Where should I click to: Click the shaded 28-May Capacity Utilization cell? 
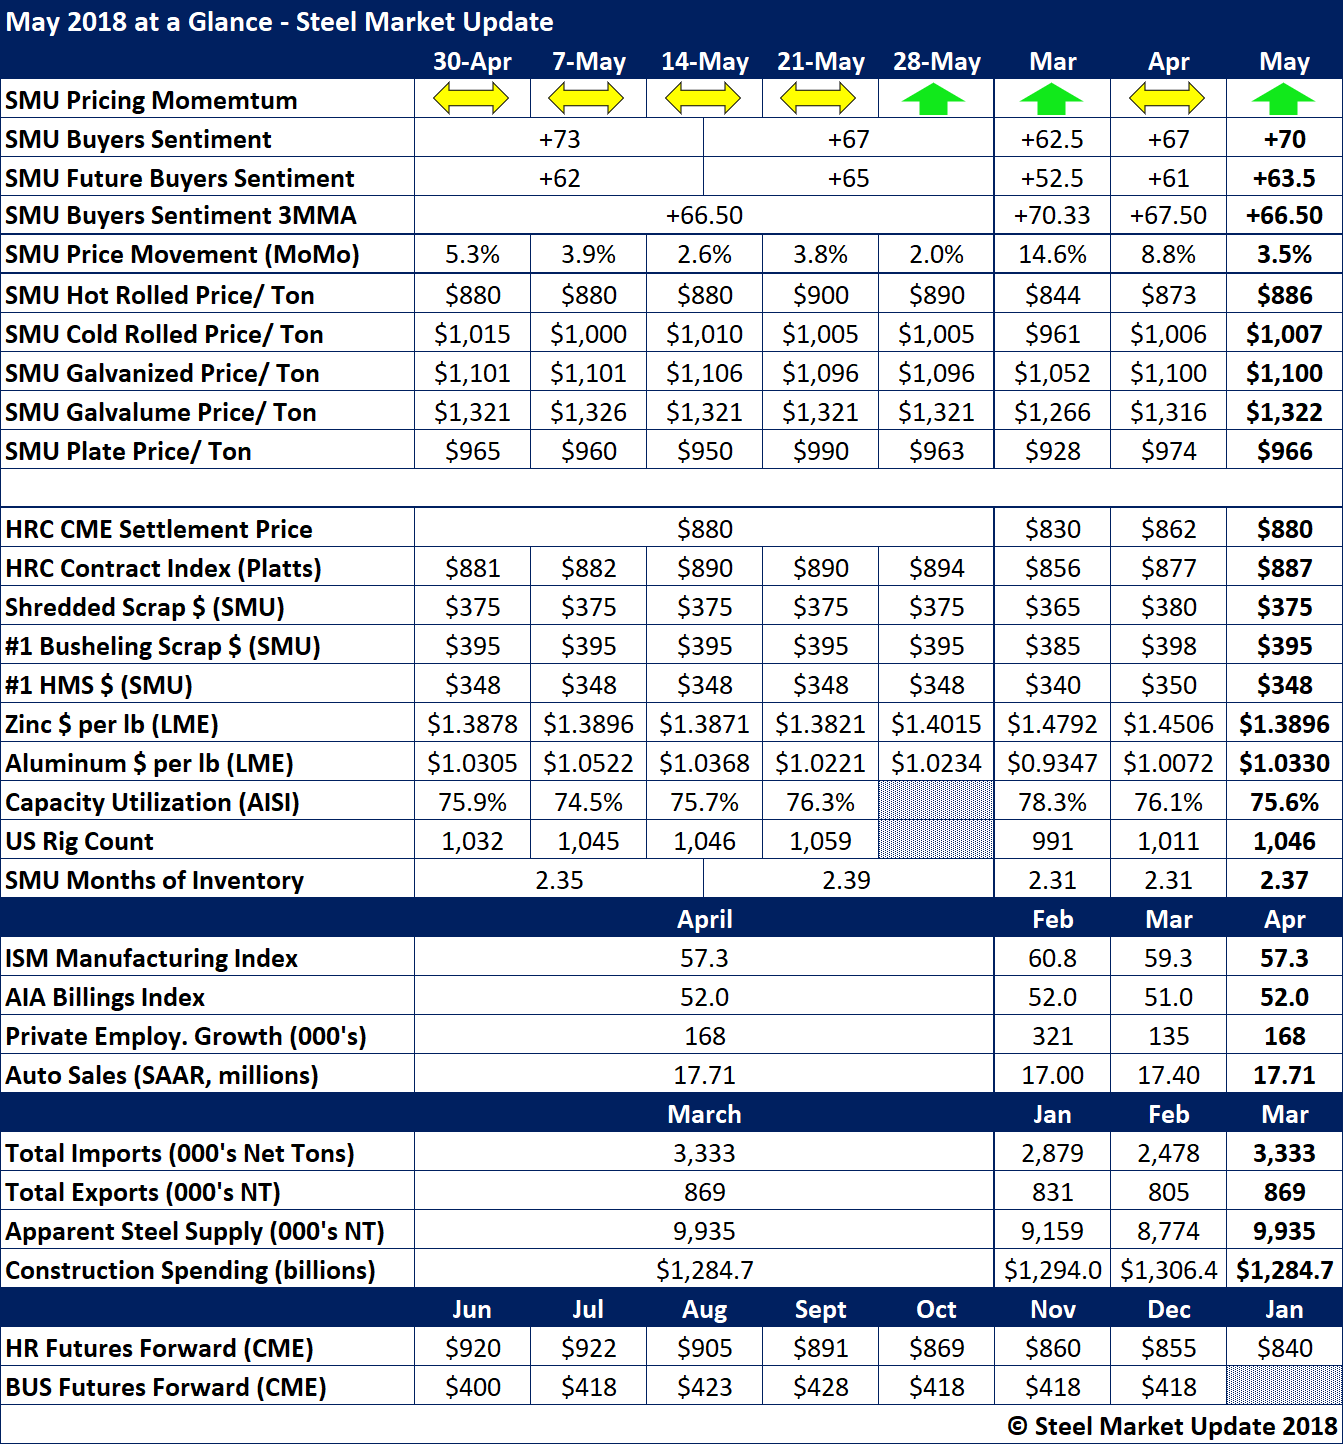pyautogui.click(x=936, y=802)
